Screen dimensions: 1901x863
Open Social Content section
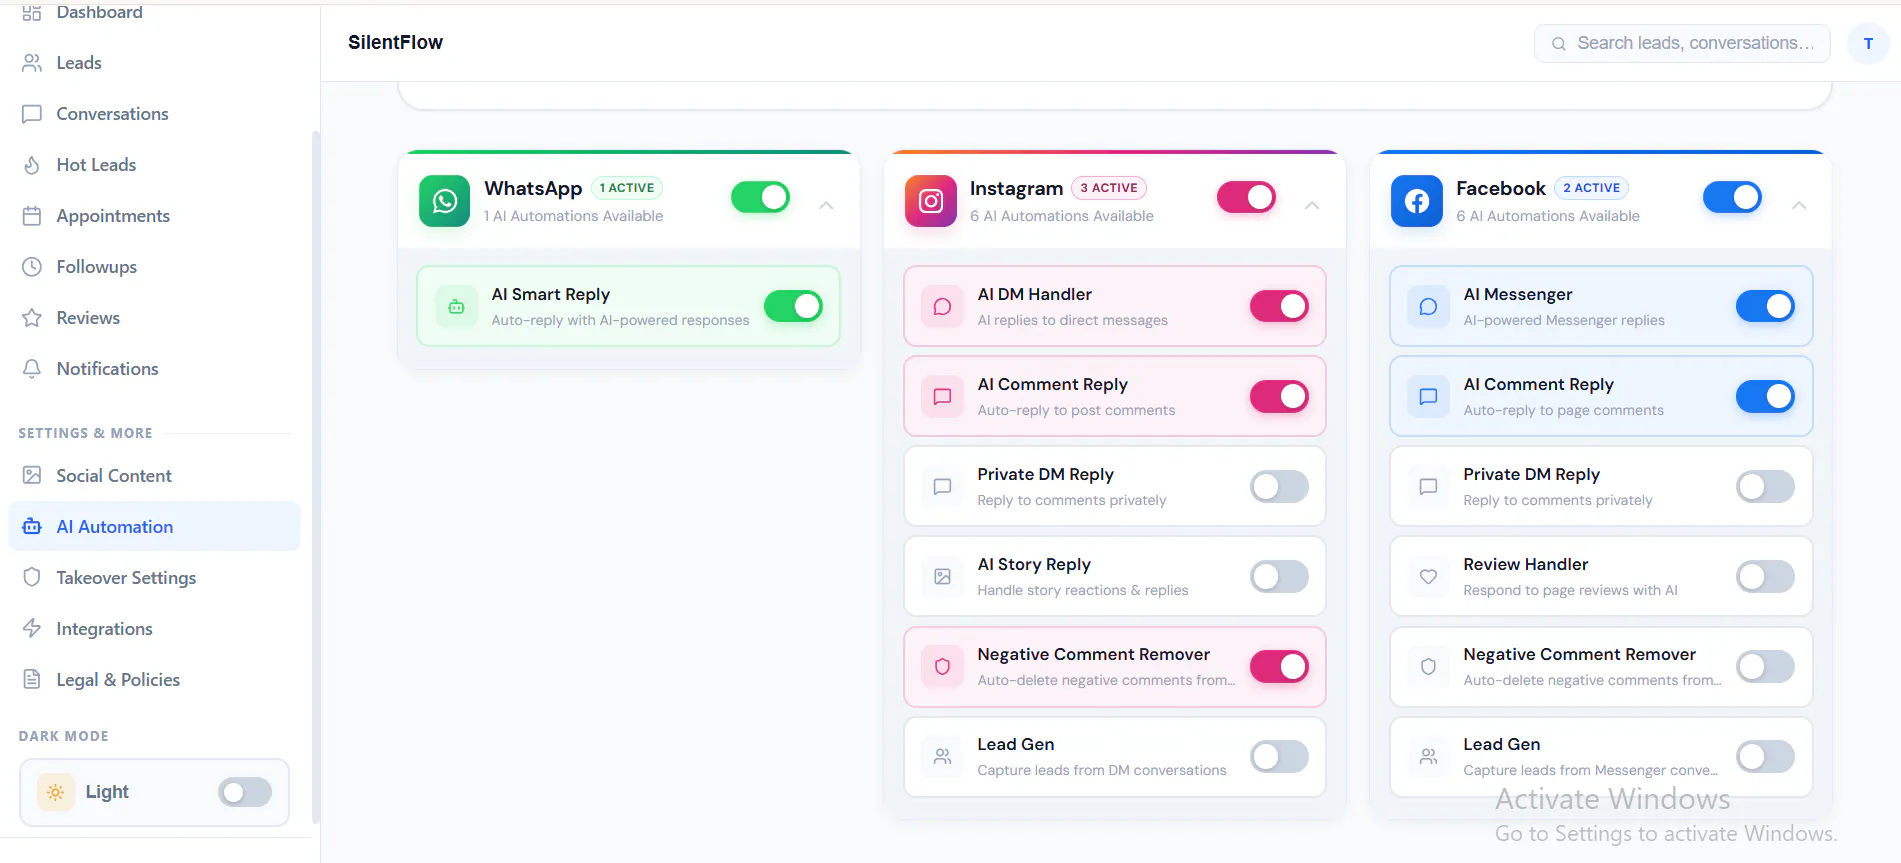click(154, 476)
